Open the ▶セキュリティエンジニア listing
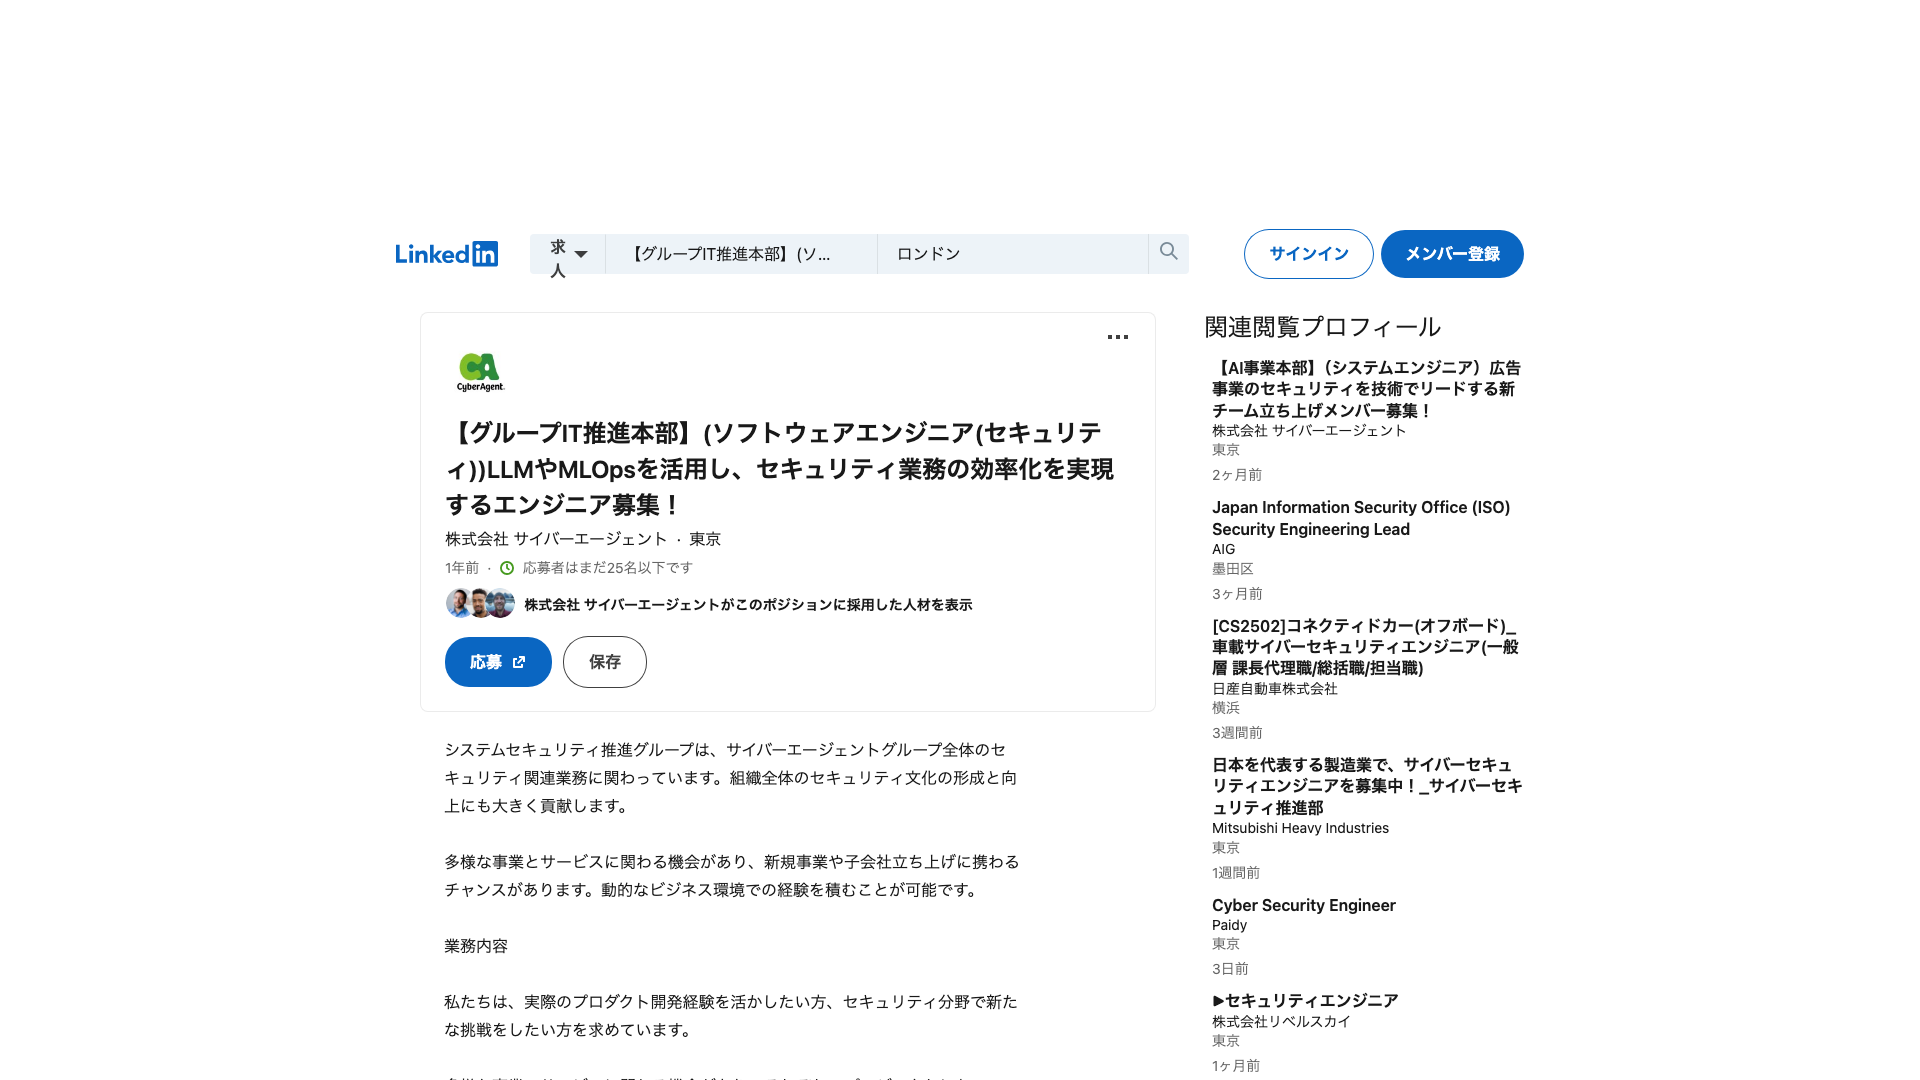Viewport: 1920px width, 1080px height. coord(1305,1001)
